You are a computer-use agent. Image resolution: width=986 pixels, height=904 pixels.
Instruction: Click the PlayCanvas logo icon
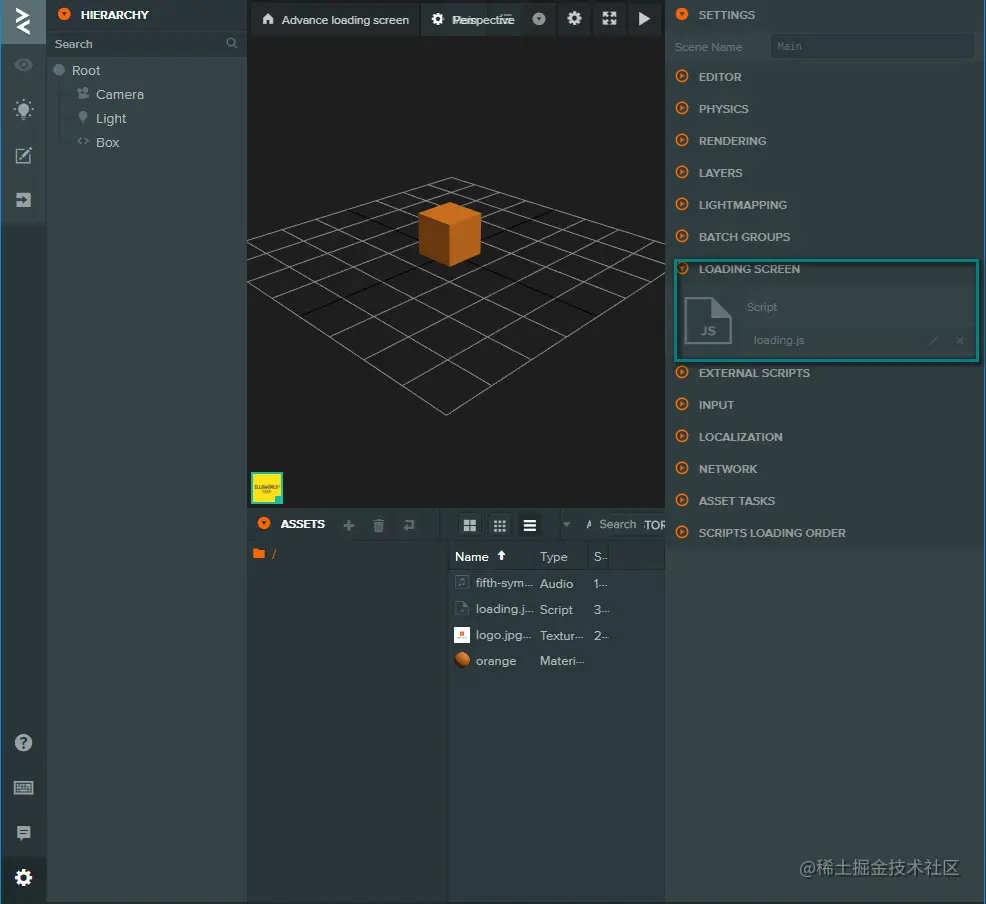(23, 21)
